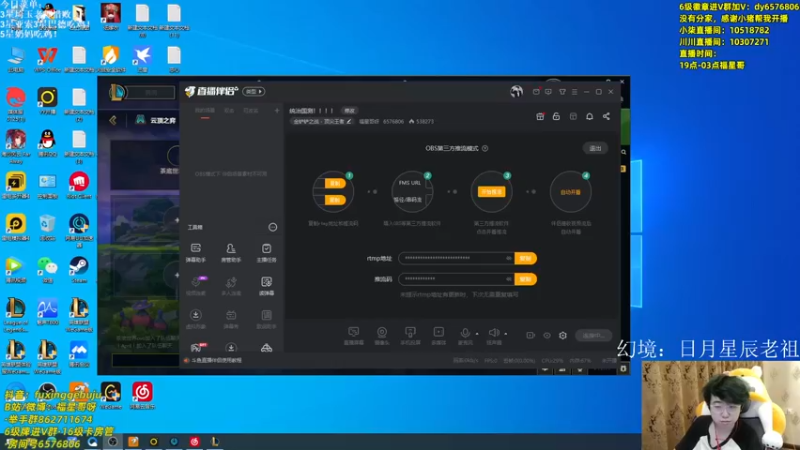
Task: Add phone screen casting source (手机投屏)
Action: tap(410, 336)
